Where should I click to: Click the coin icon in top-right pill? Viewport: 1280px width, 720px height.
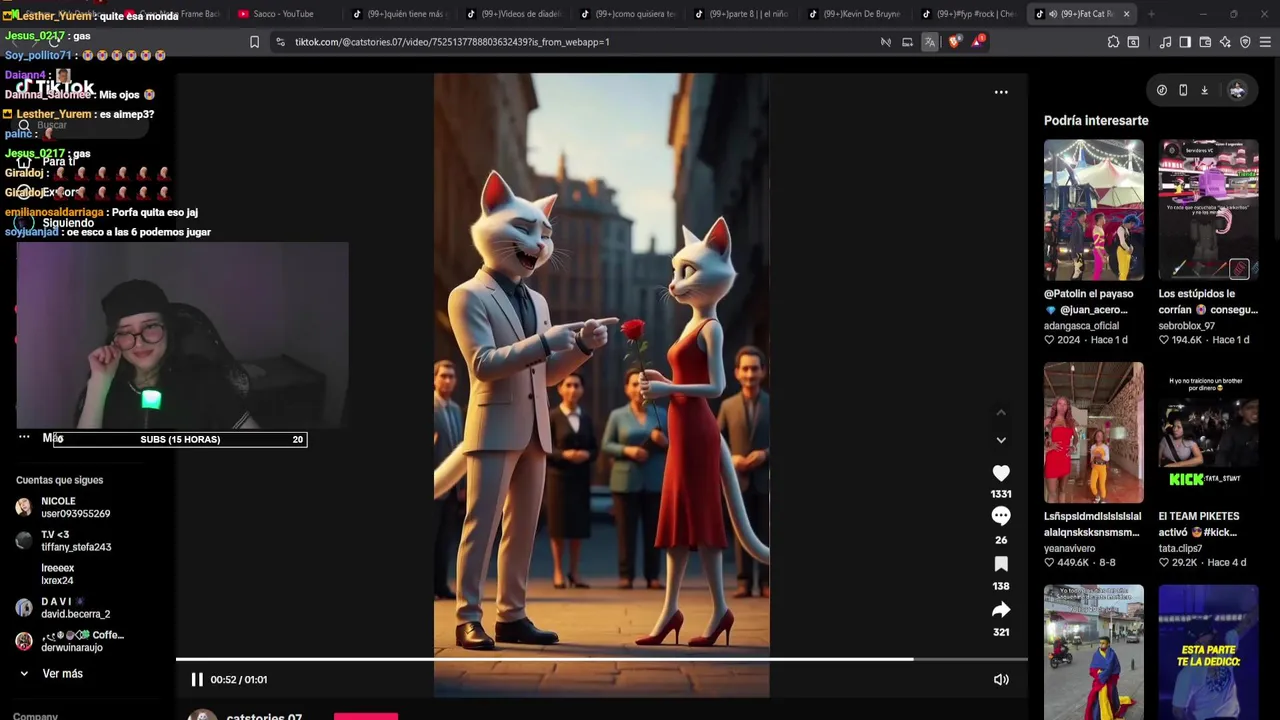click(1162, 90)
